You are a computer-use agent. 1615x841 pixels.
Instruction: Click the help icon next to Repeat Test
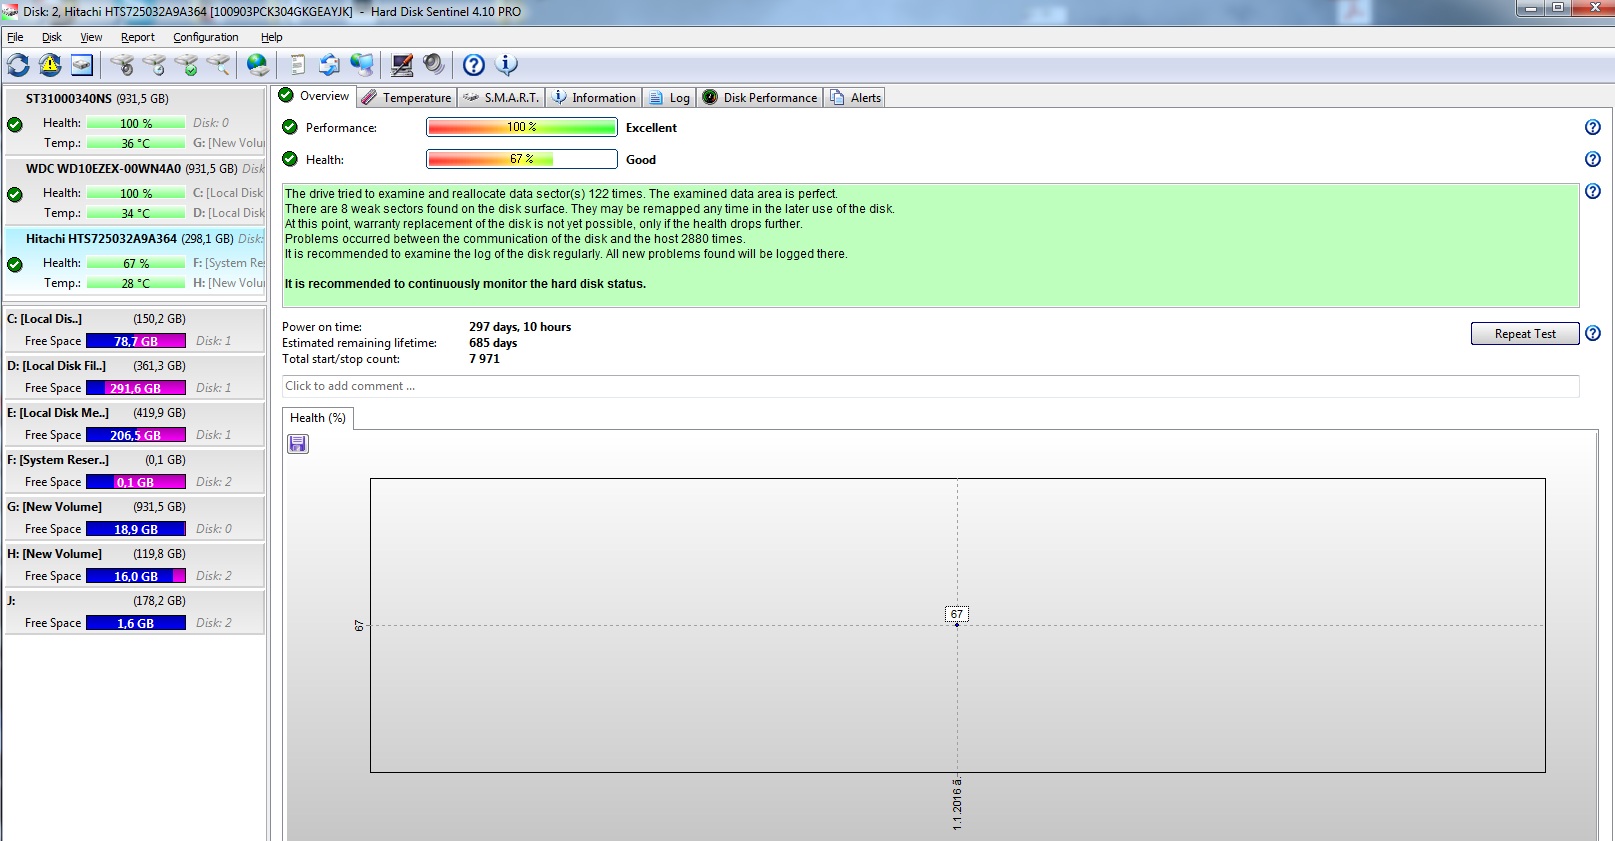point(1593,333)
